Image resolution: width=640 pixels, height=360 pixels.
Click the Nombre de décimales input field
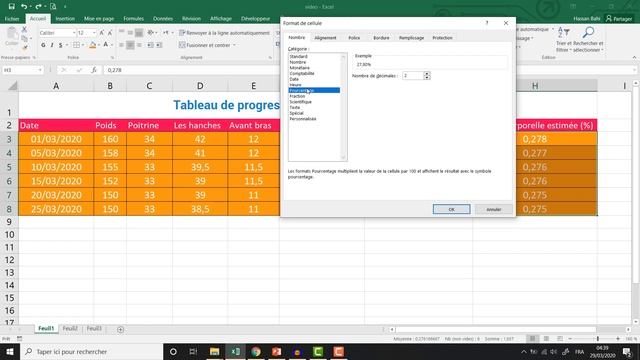[x=413, y=76]
